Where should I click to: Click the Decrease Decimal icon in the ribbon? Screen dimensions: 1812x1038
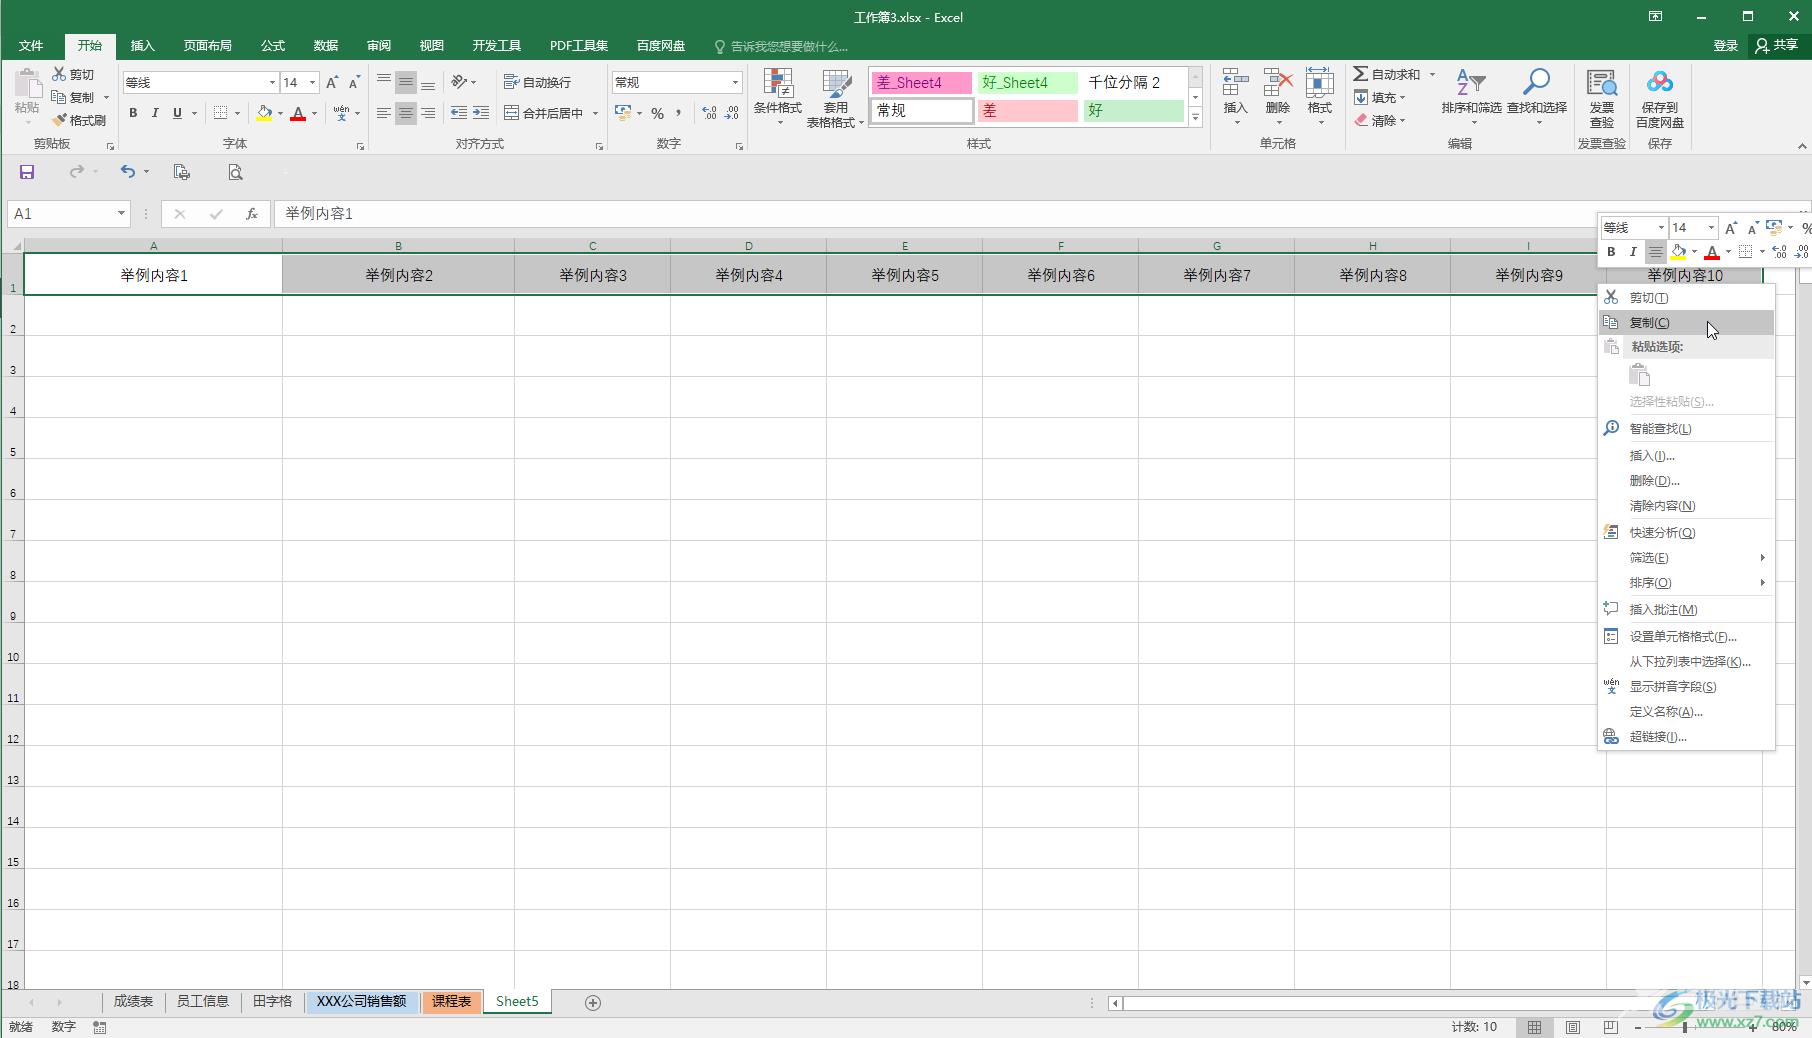coord(731,113)
